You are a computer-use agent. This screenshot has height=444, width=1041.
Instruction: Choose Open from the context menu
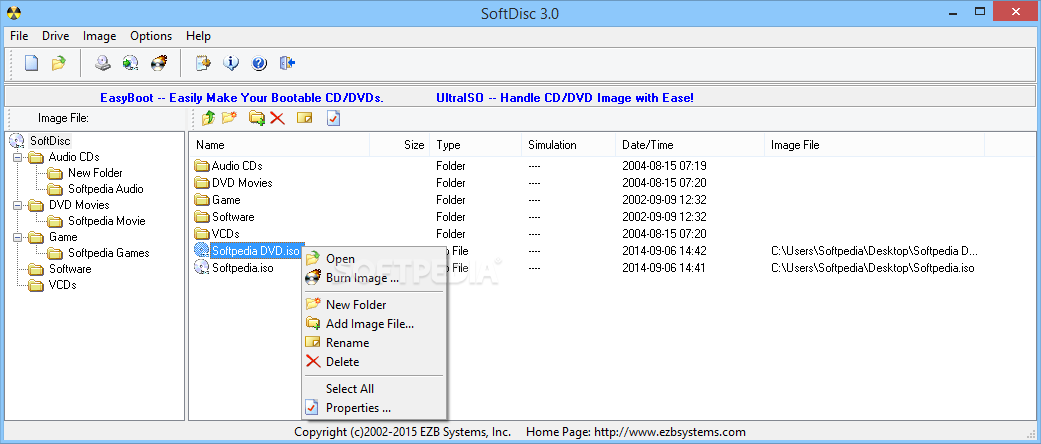(374, 259)
